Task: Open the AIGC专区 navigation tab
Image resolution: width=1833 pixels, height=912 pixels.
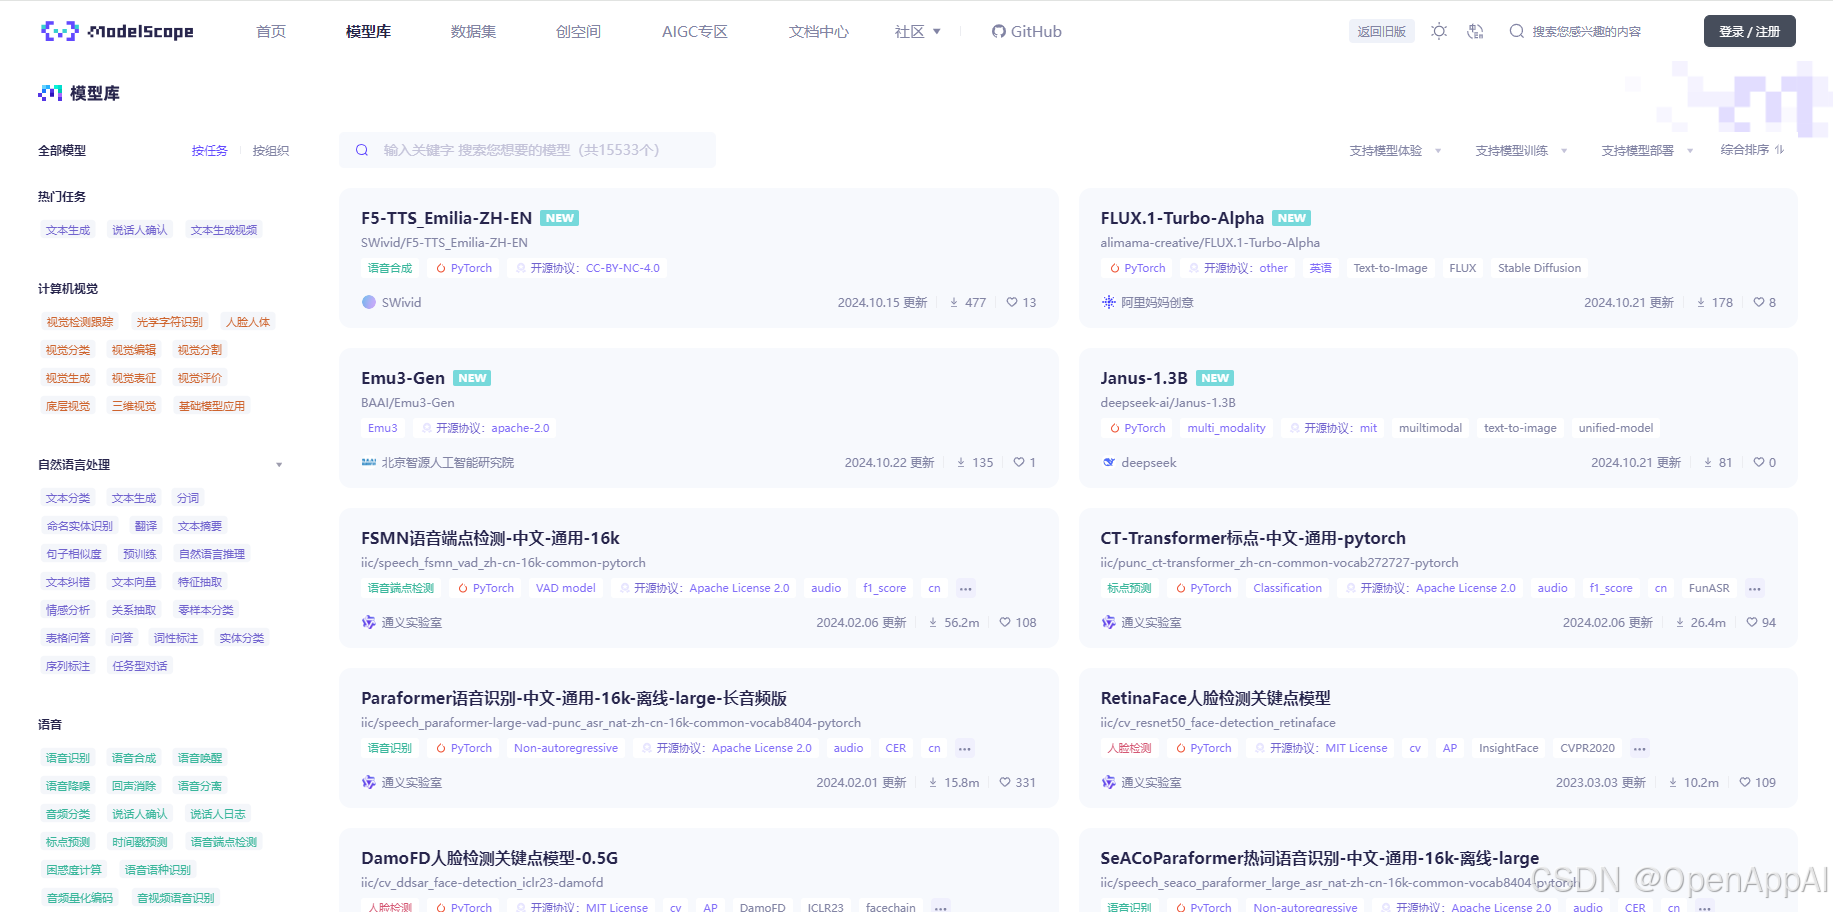Action: point(695,31)
